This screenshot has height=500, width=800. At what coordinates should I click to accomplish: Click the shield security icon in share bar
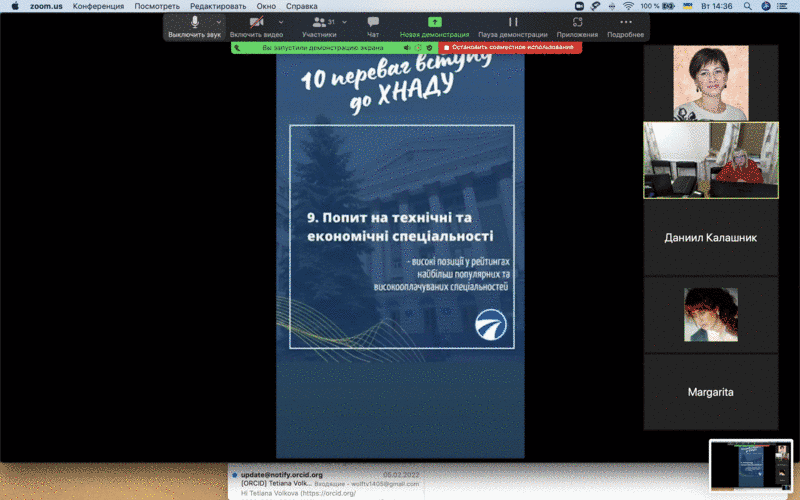click(x=430, y=47)
